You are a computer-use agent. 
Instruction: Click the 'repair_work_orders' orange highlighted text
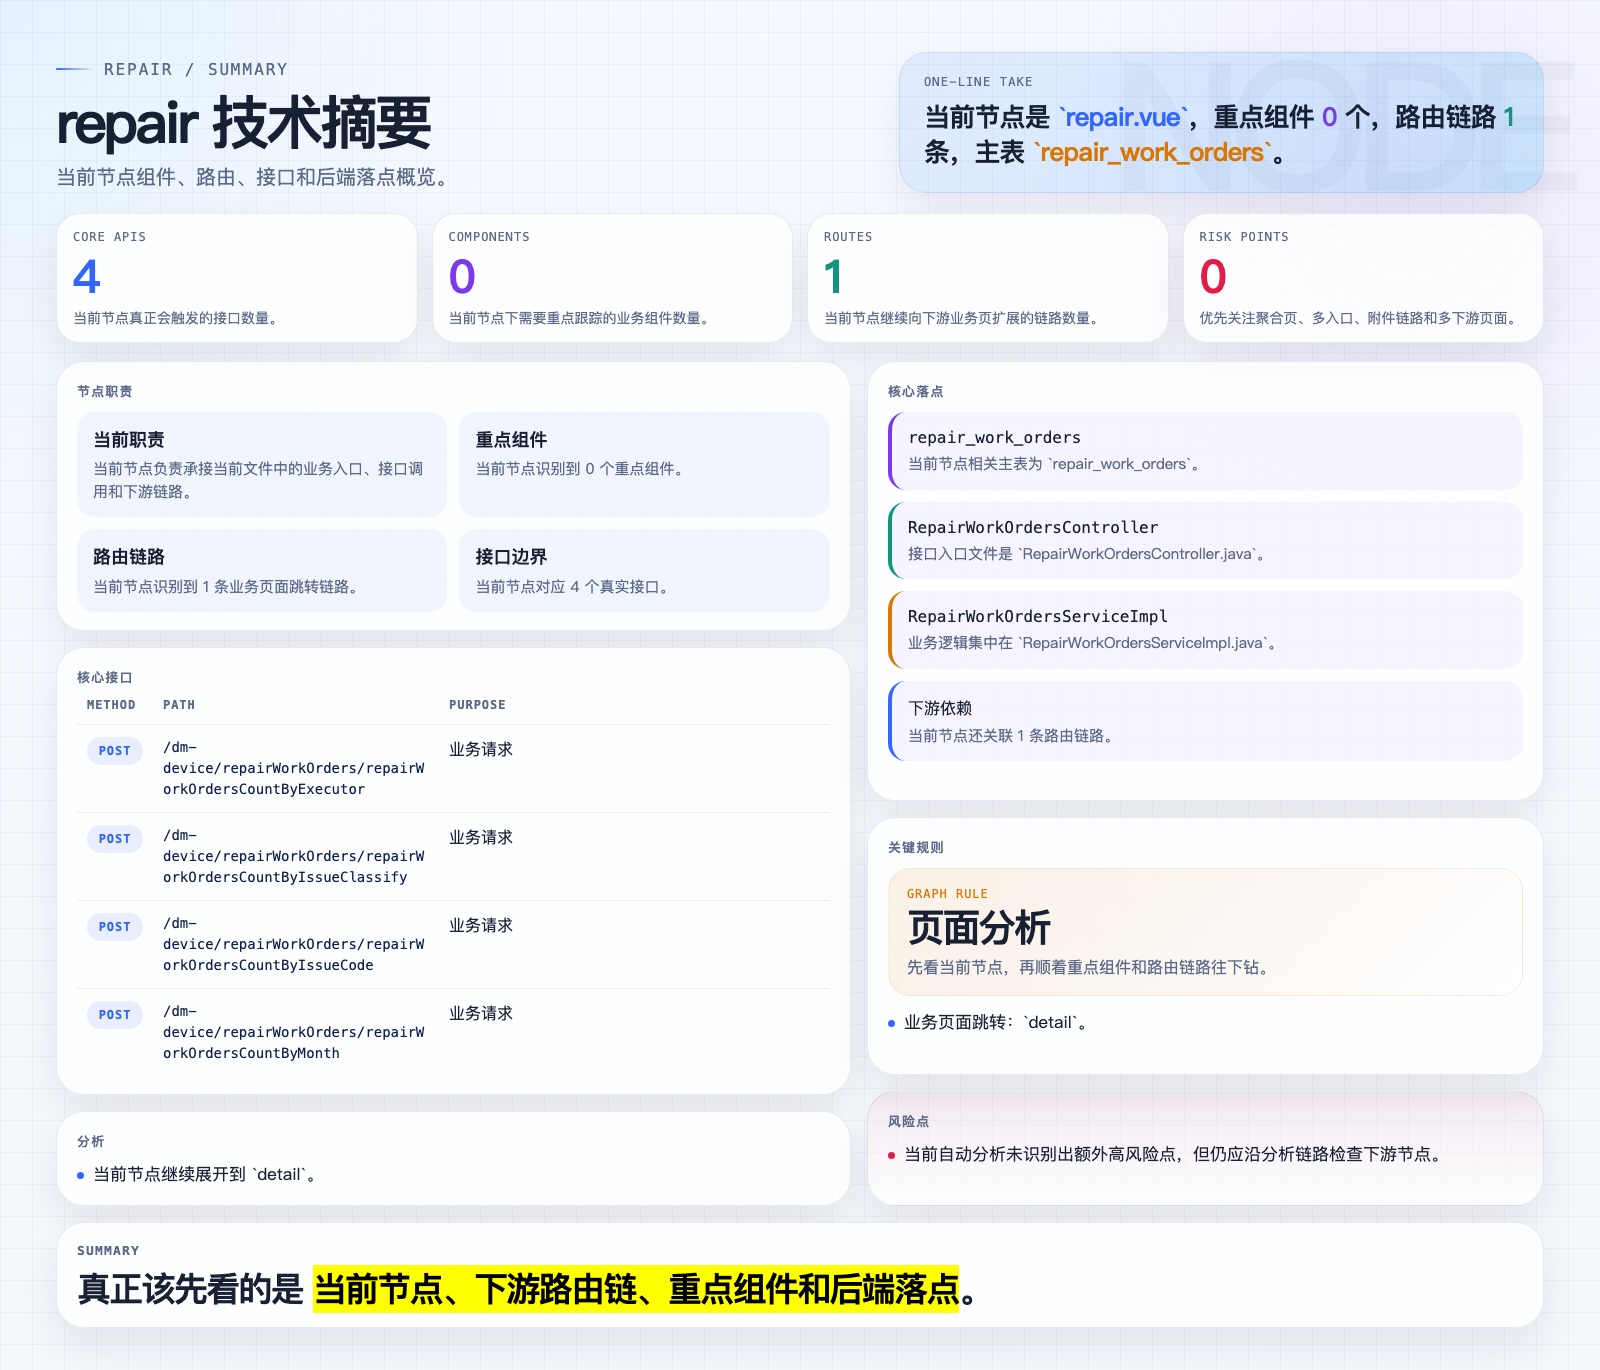[x=1152, y=152]
